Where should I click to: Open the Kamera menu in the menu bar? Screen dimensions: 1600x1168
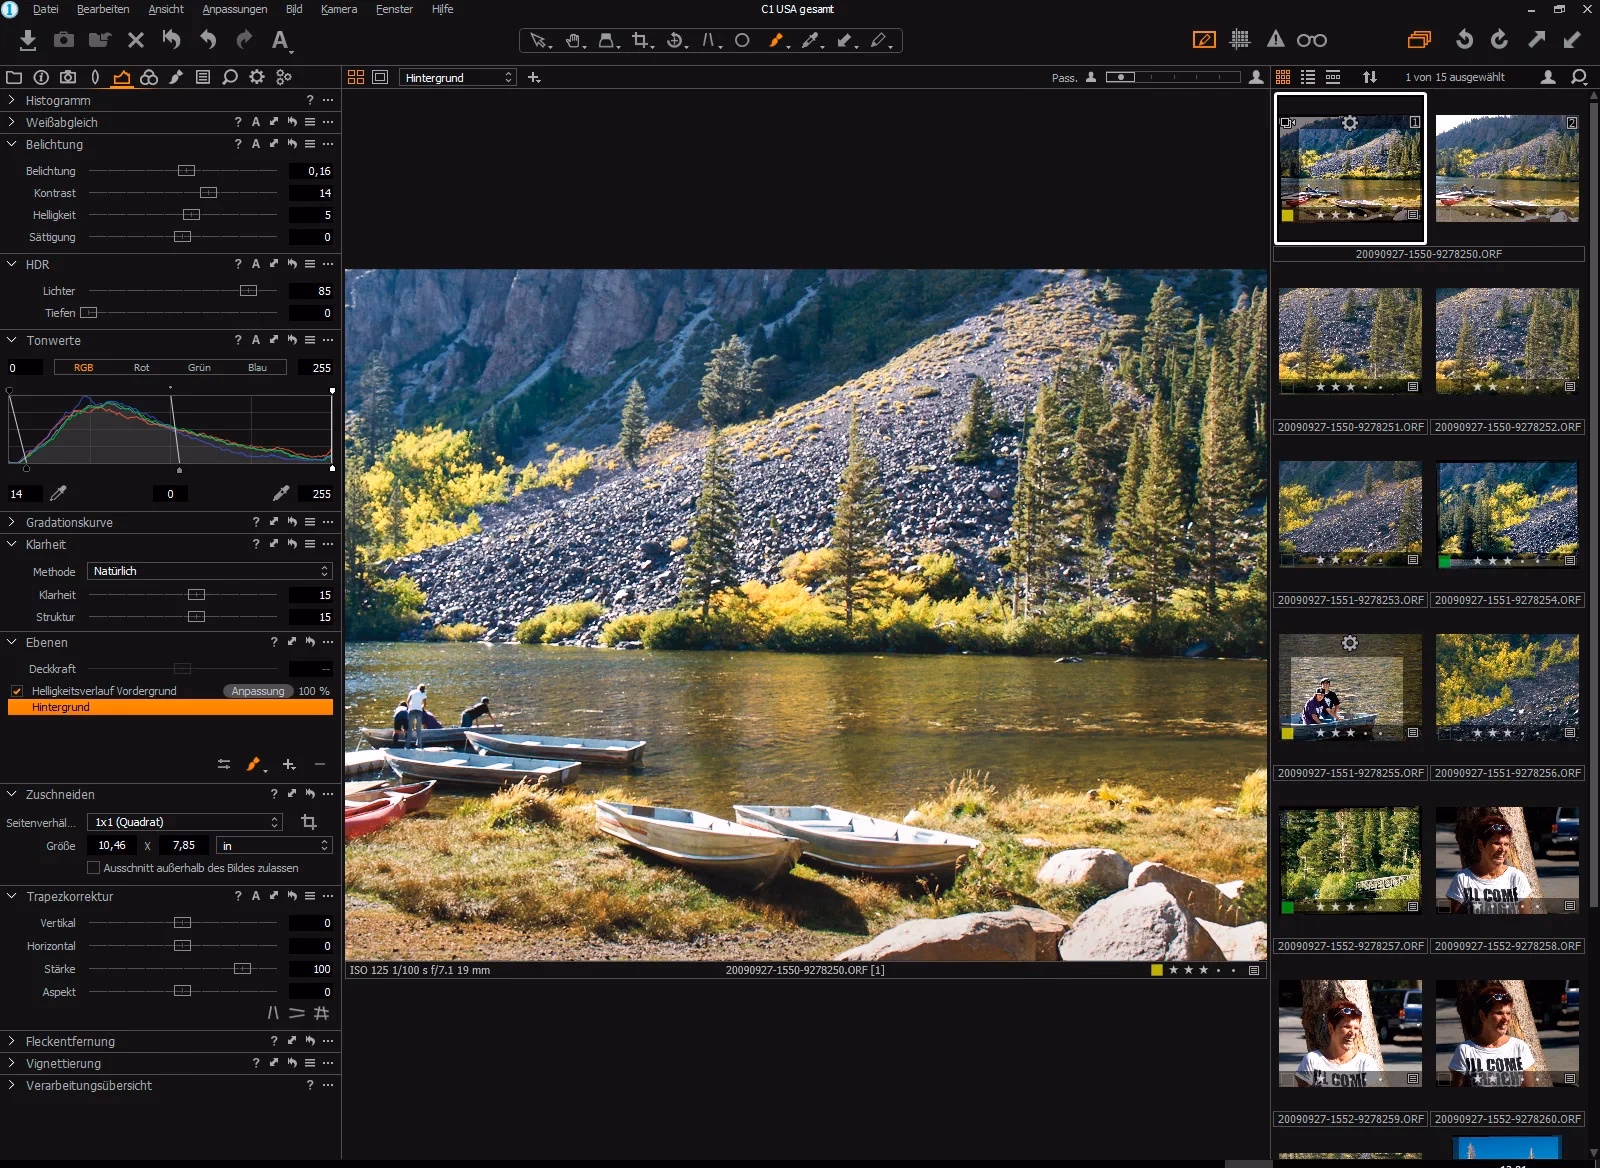338,9
